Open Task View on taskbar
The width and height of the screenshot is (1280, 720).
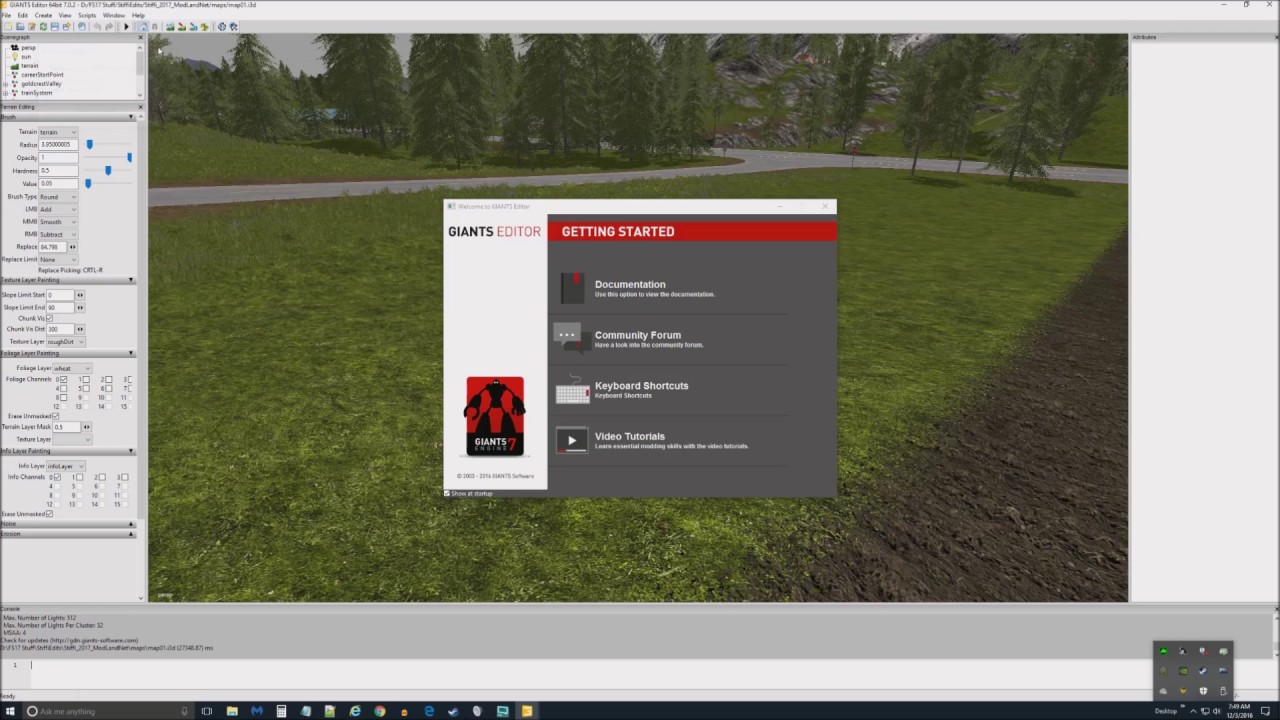[207, 711]
